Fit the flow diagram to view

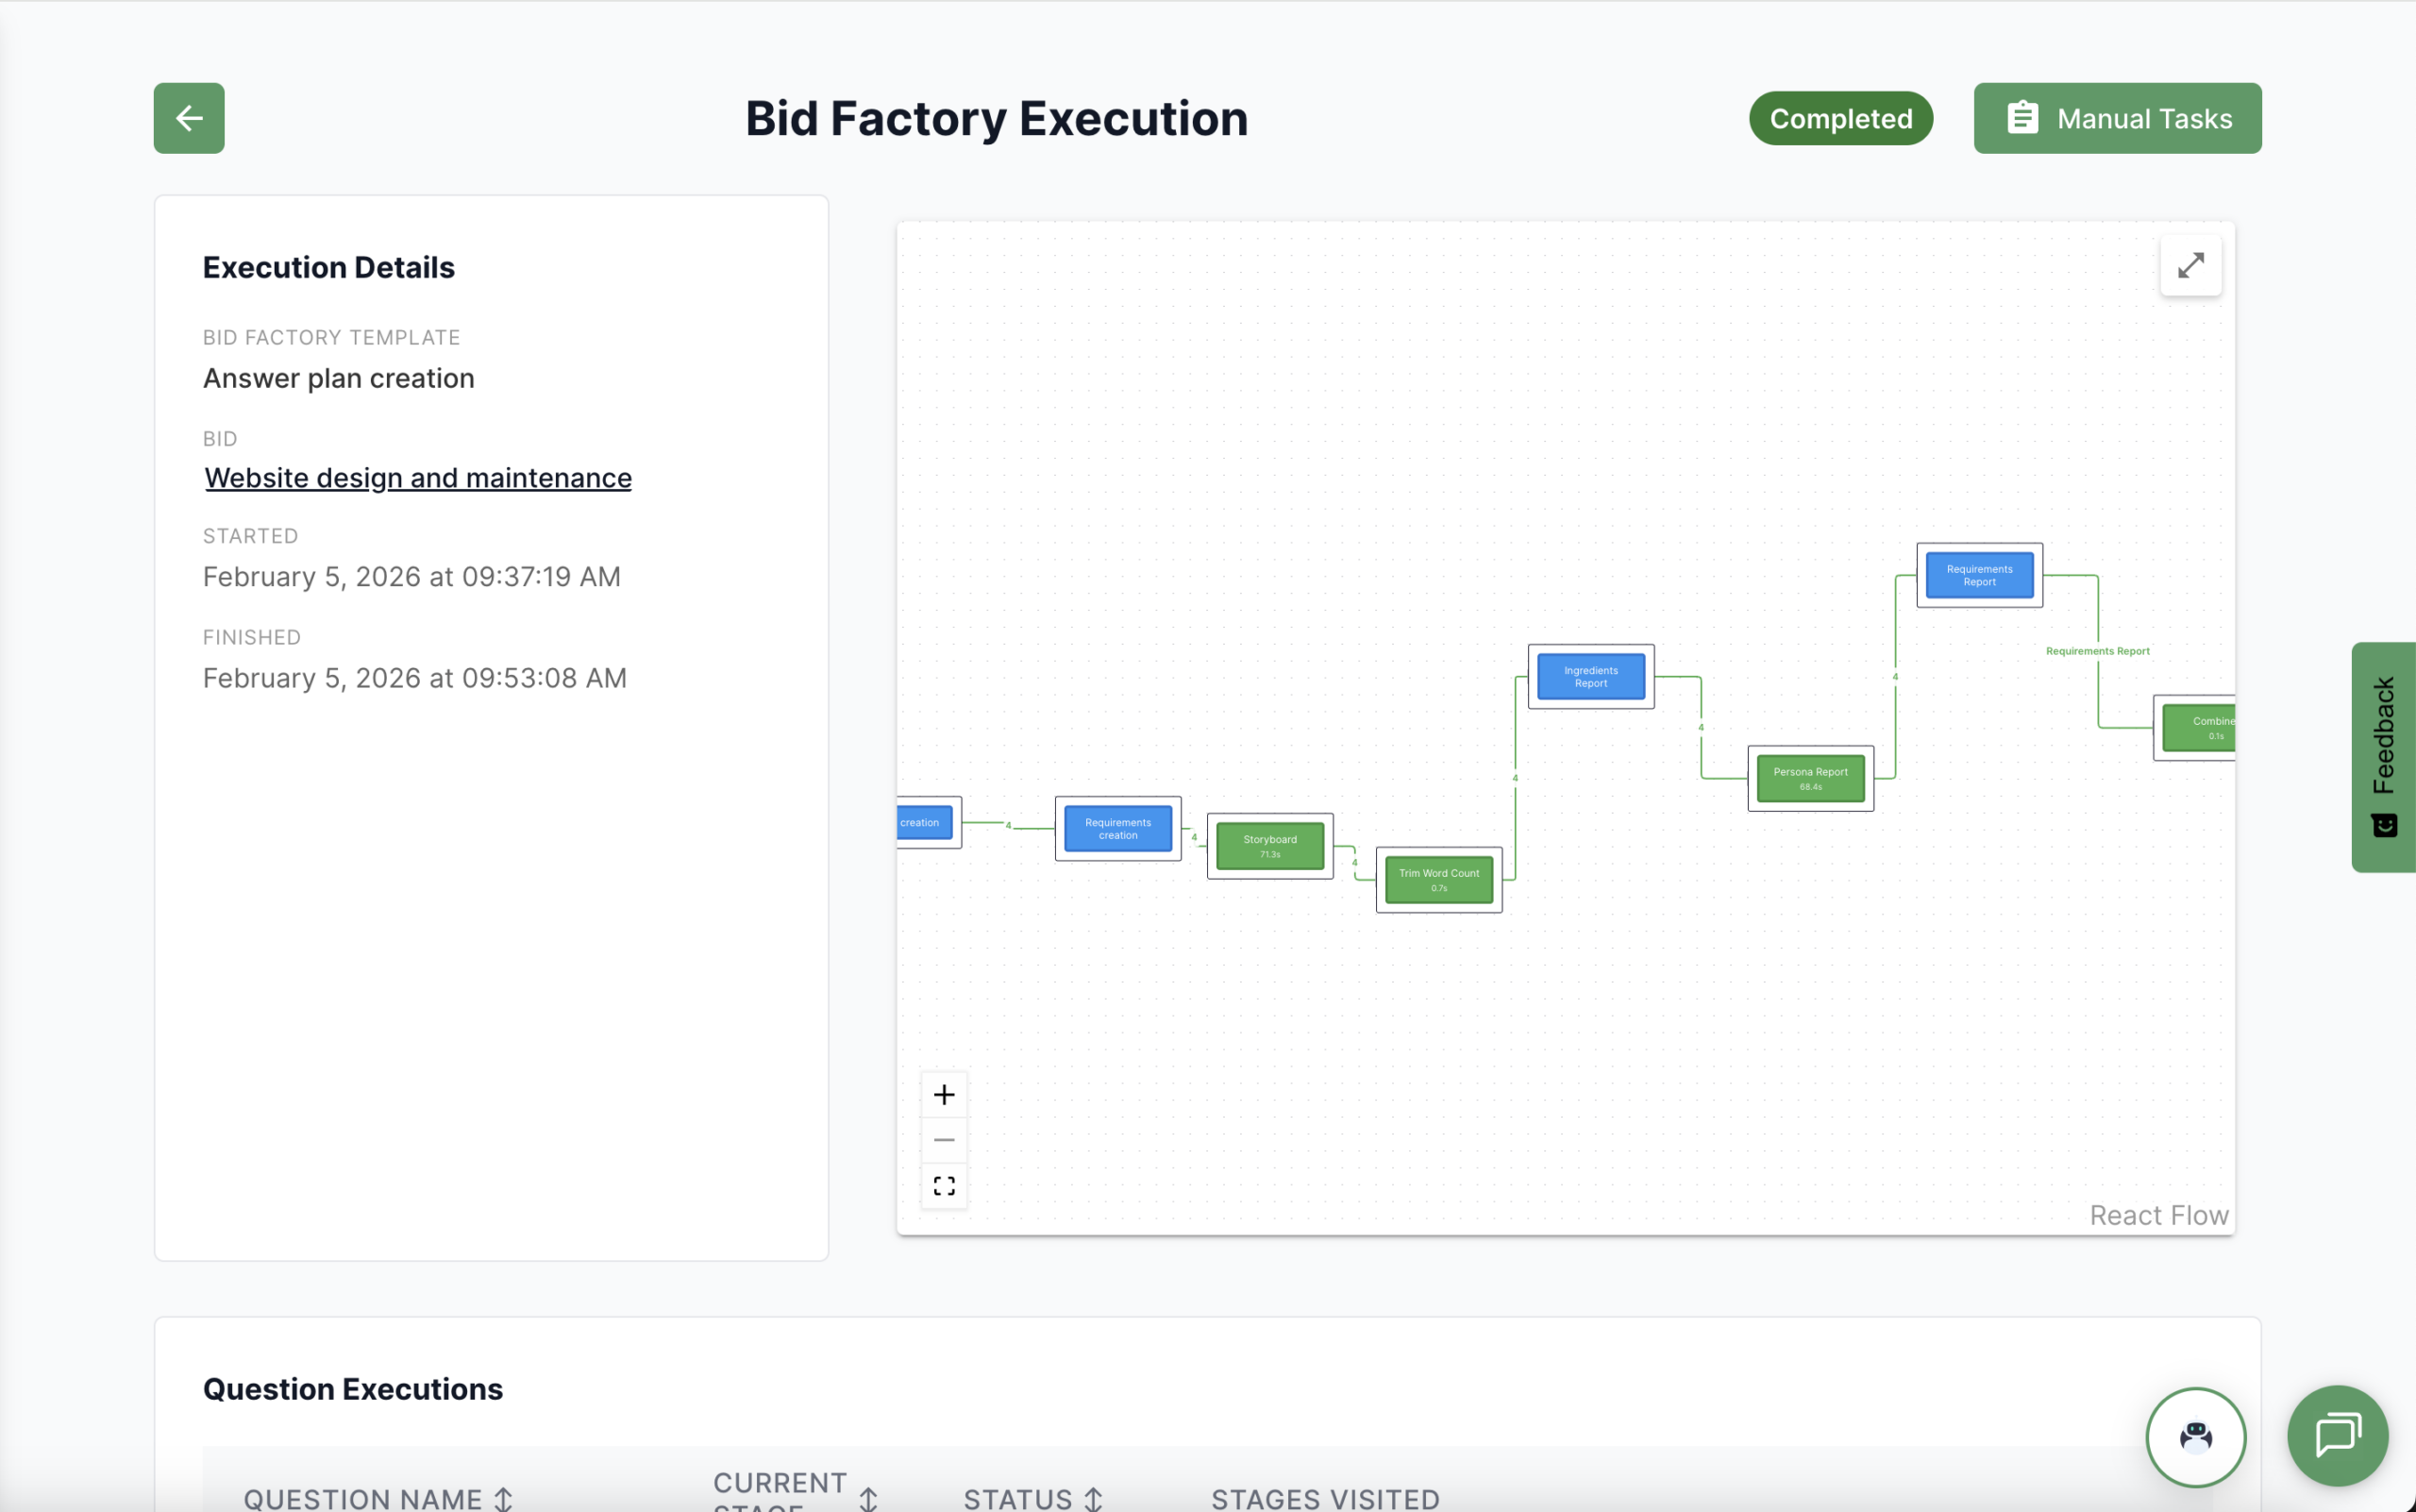click(943, 1186)
